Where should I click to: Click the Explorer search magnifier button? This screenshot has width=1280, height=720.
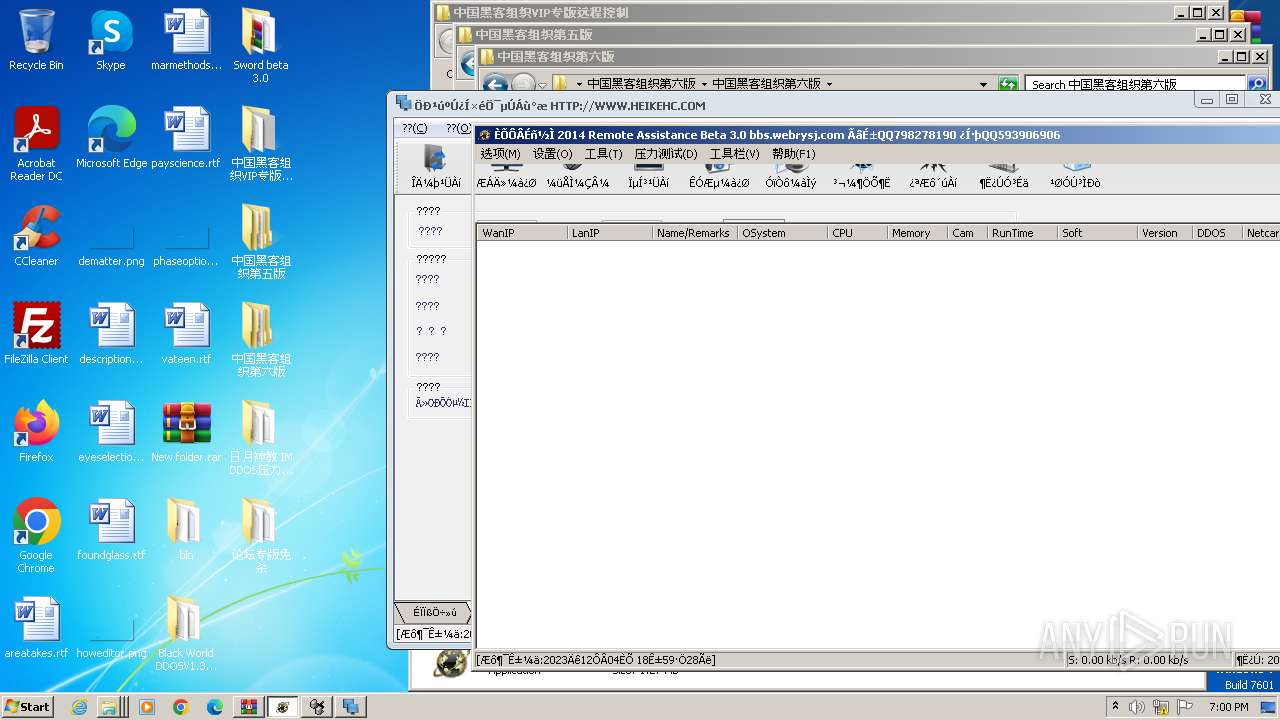click(1257, 84)
